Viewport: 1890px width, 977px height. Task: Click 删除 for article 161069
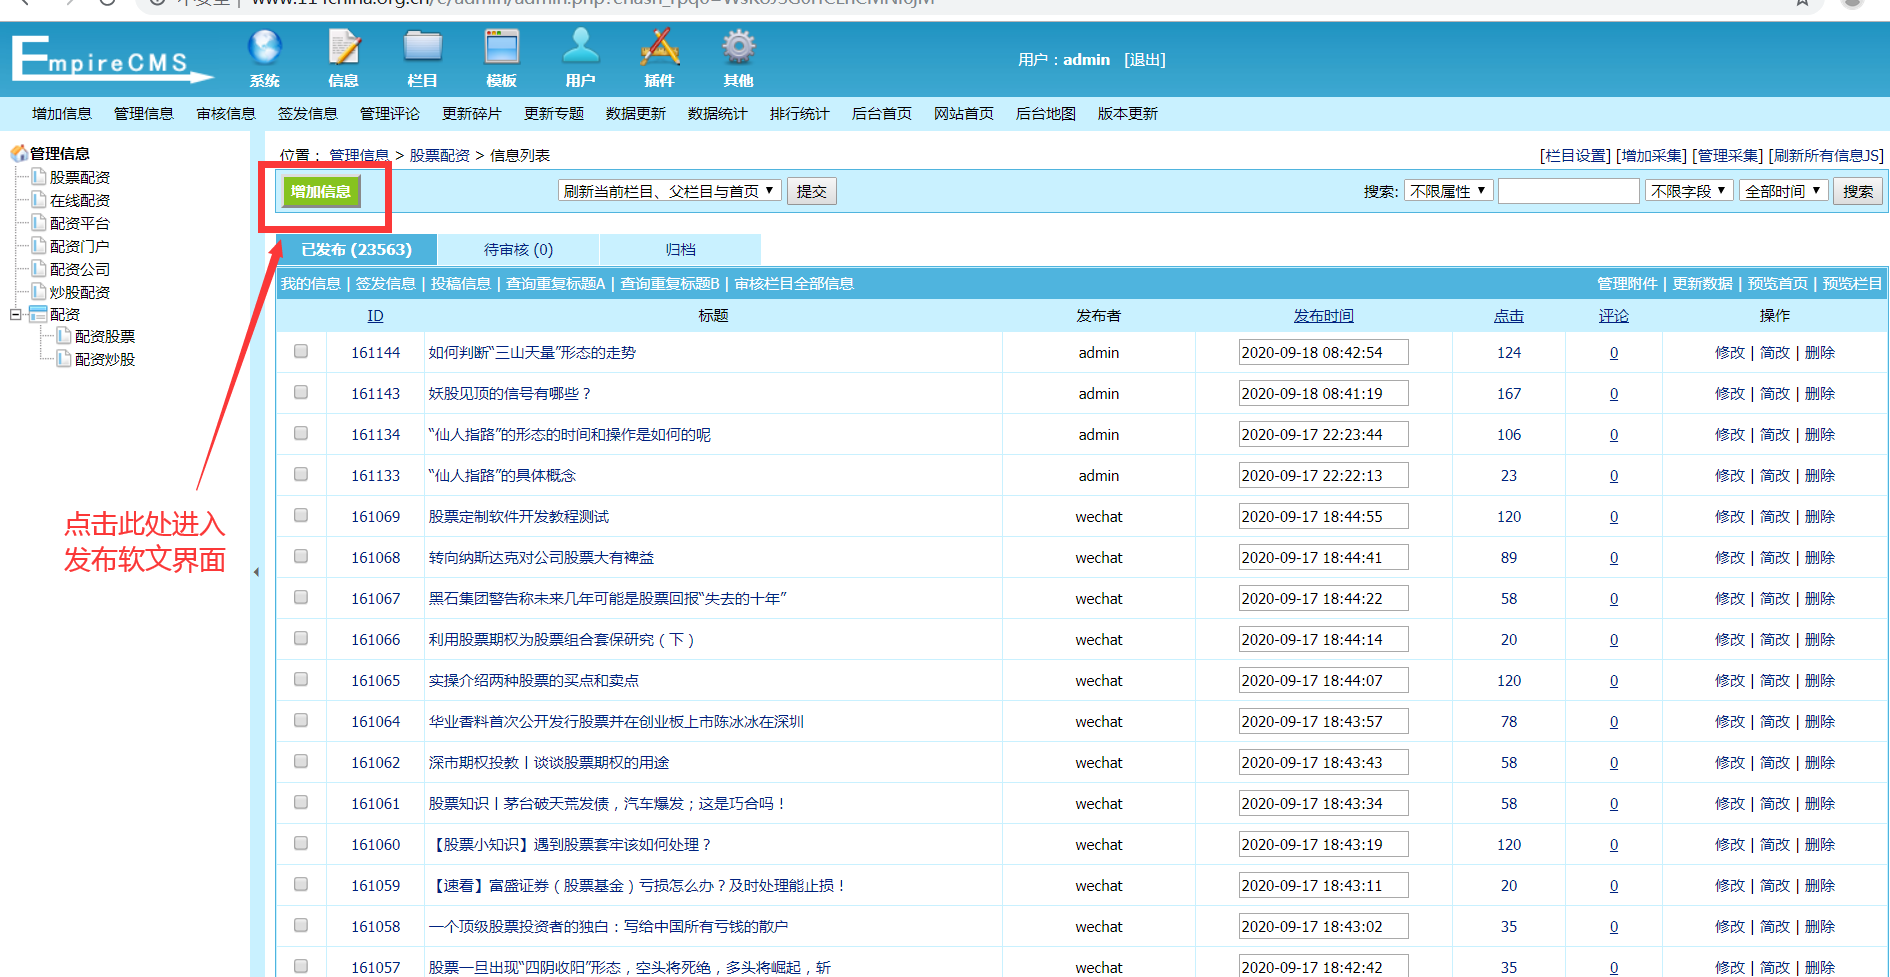click(1820, 516)
